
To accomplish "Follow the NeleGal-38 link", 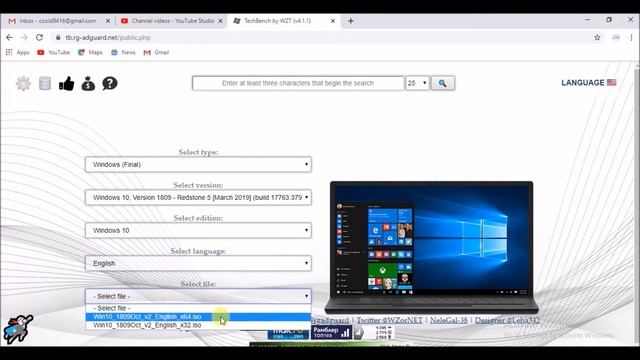I will click(x=449, y=320).
